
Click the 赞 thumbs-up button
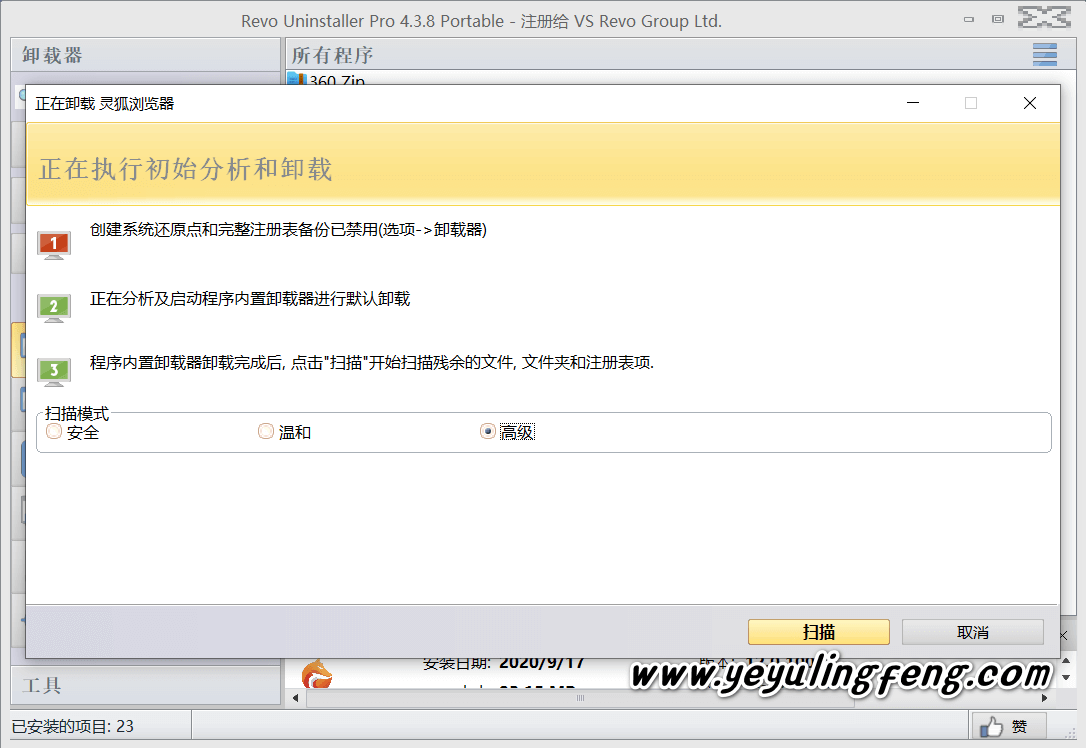[1008, 727]
